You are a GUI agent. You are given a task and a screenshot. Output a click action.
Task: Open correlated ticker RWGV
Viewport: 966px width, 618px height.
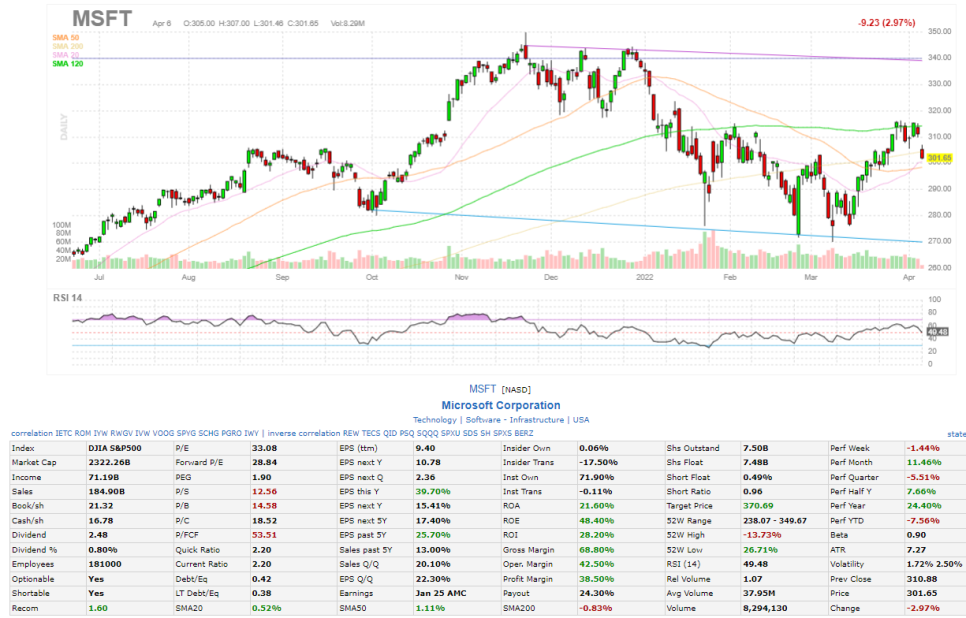click(122, 433)
